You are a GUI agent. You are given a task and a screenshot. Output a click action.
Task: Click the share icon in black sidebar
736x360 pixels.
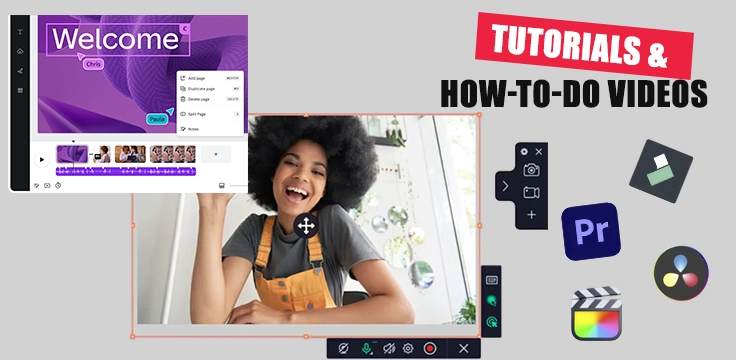click(20, 71)
